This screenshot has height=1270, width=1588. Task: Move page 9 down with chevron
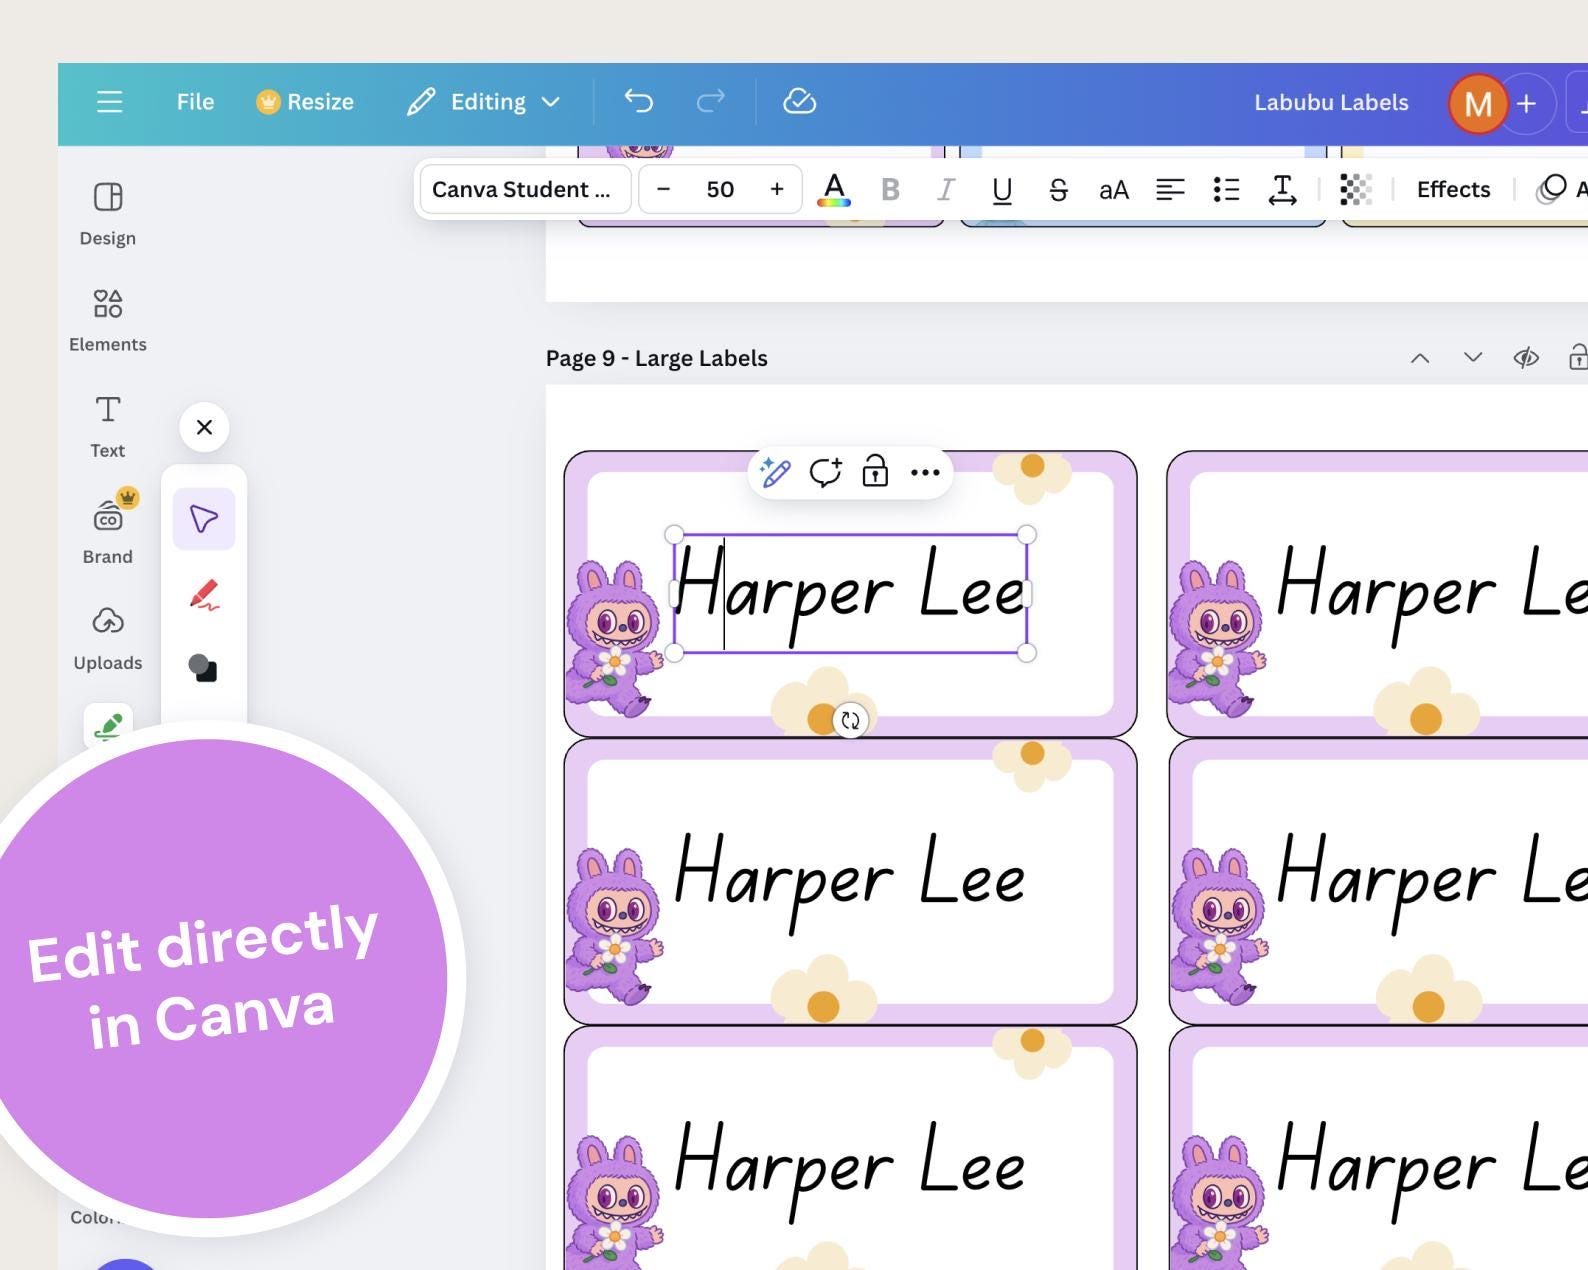tap(1472, 357)
